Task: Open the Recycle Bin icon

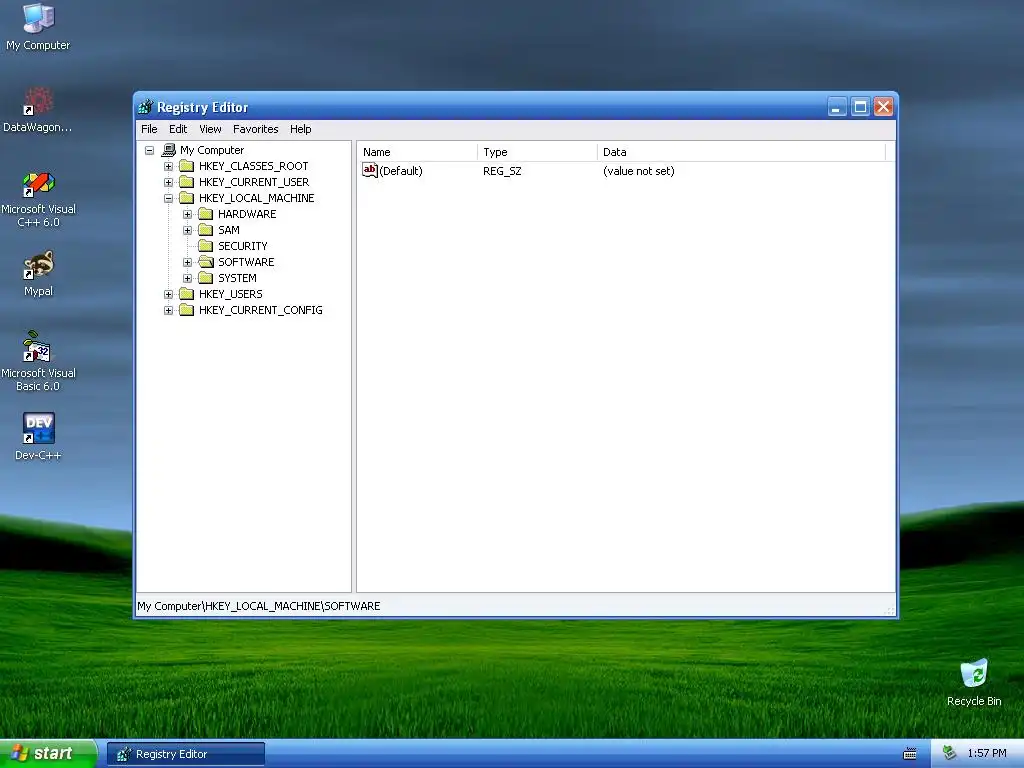Action: (974, 682)
